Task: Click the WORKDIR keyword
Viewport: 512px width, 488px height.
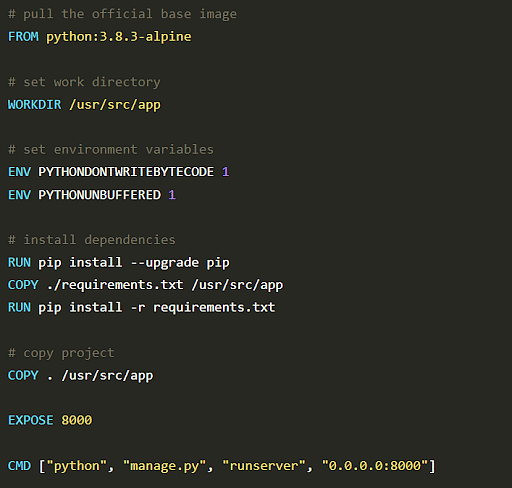Action: point(35,104)
